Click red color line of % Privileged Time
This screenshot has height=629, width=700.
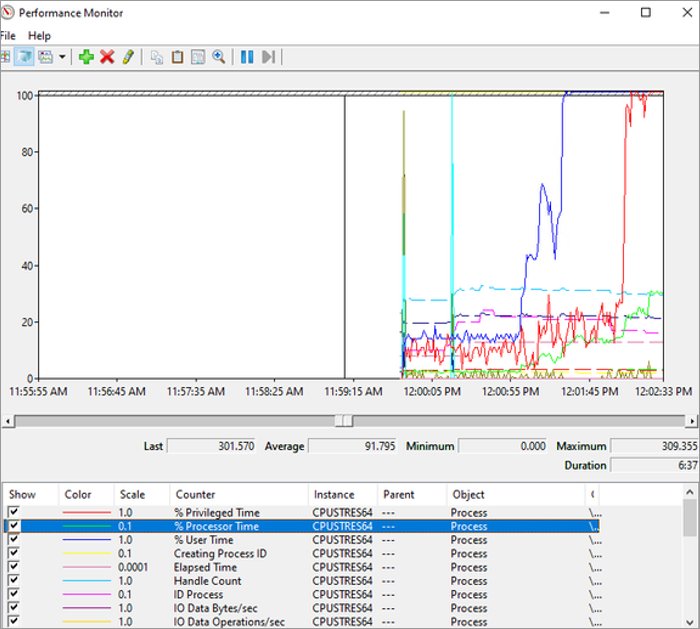(87, 512)
